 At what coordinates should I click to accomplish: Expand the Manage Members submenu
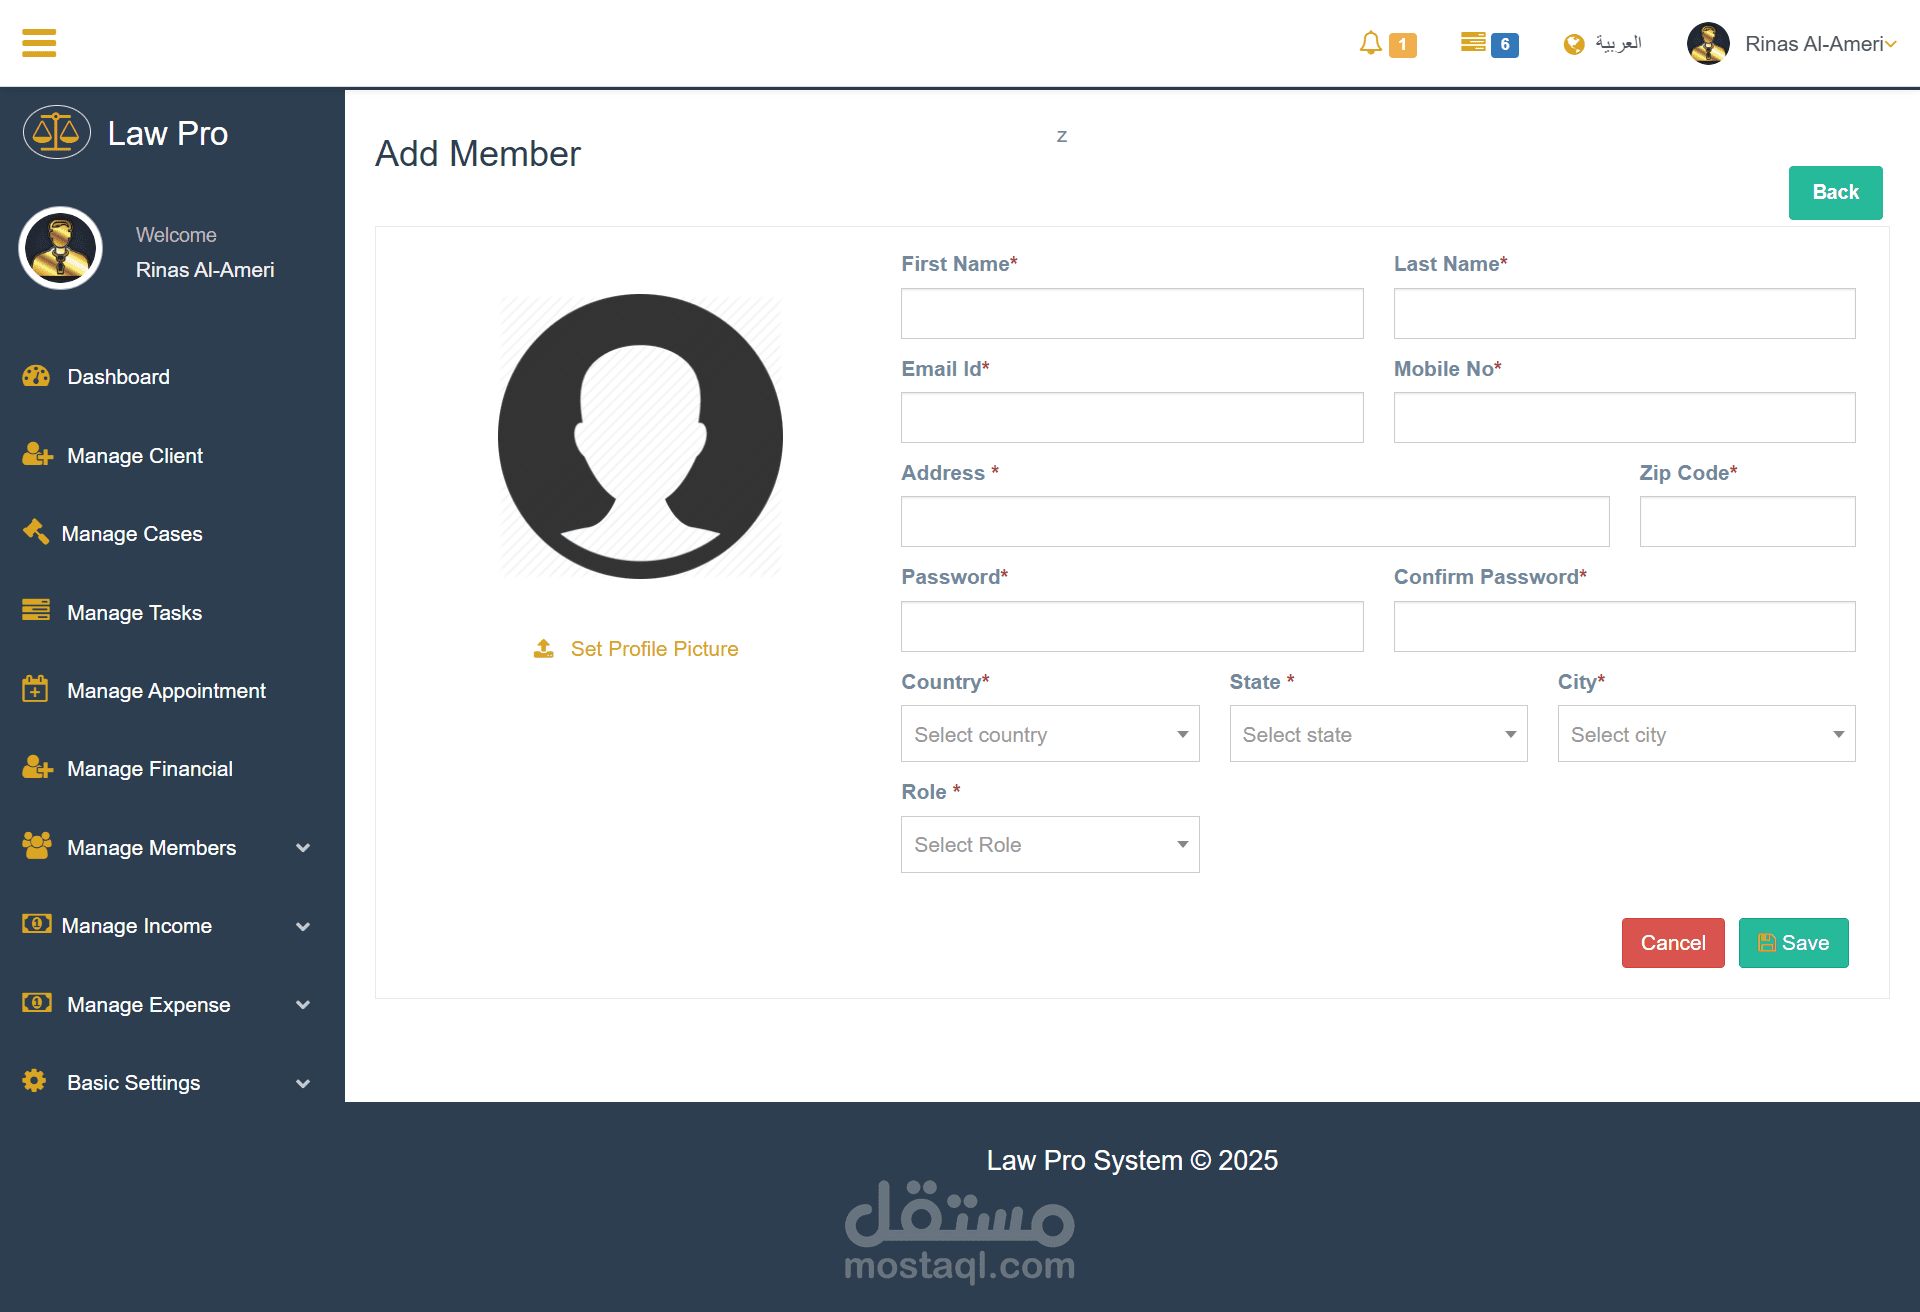click(303, 848)
